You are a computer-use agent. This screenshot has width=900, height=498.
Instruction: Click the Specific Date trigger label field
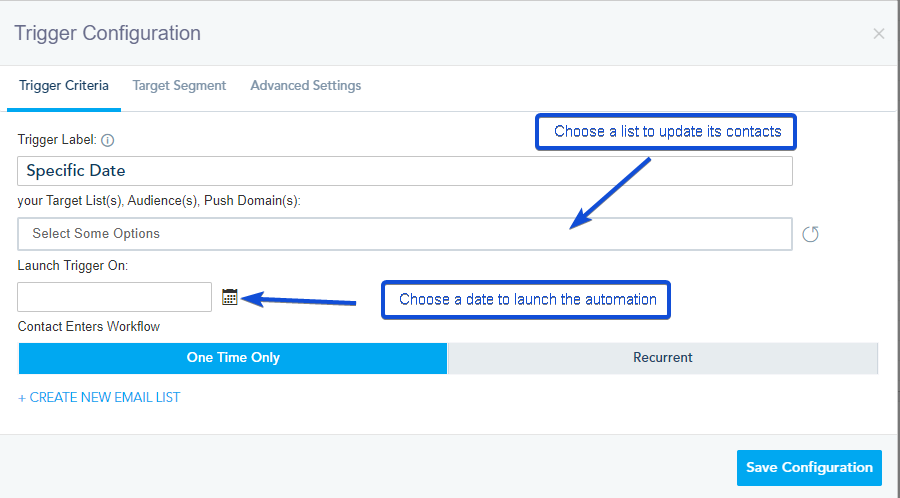pos(405,171)
